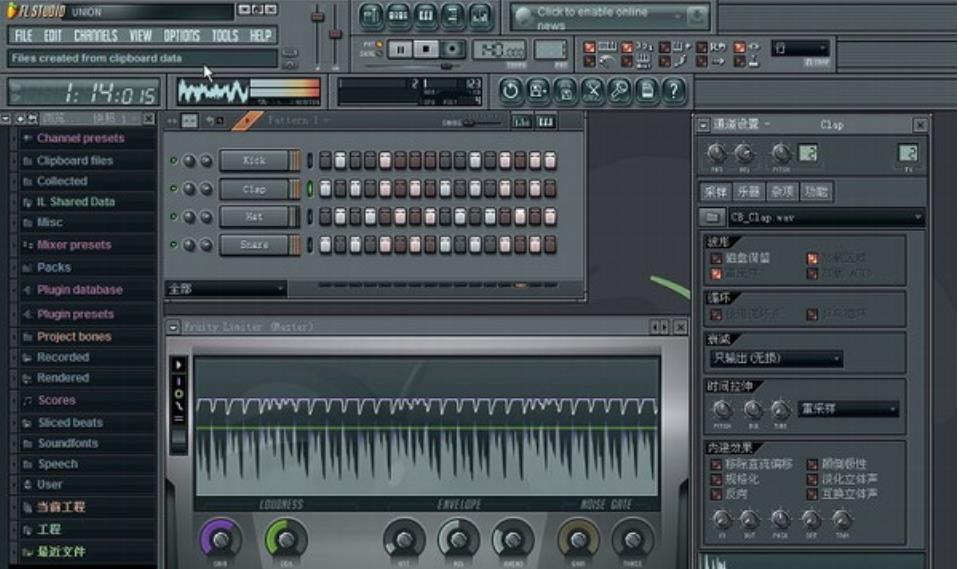Open the browser view button
This screenshot has height=569, width=959.
click(x=453, y=15)
